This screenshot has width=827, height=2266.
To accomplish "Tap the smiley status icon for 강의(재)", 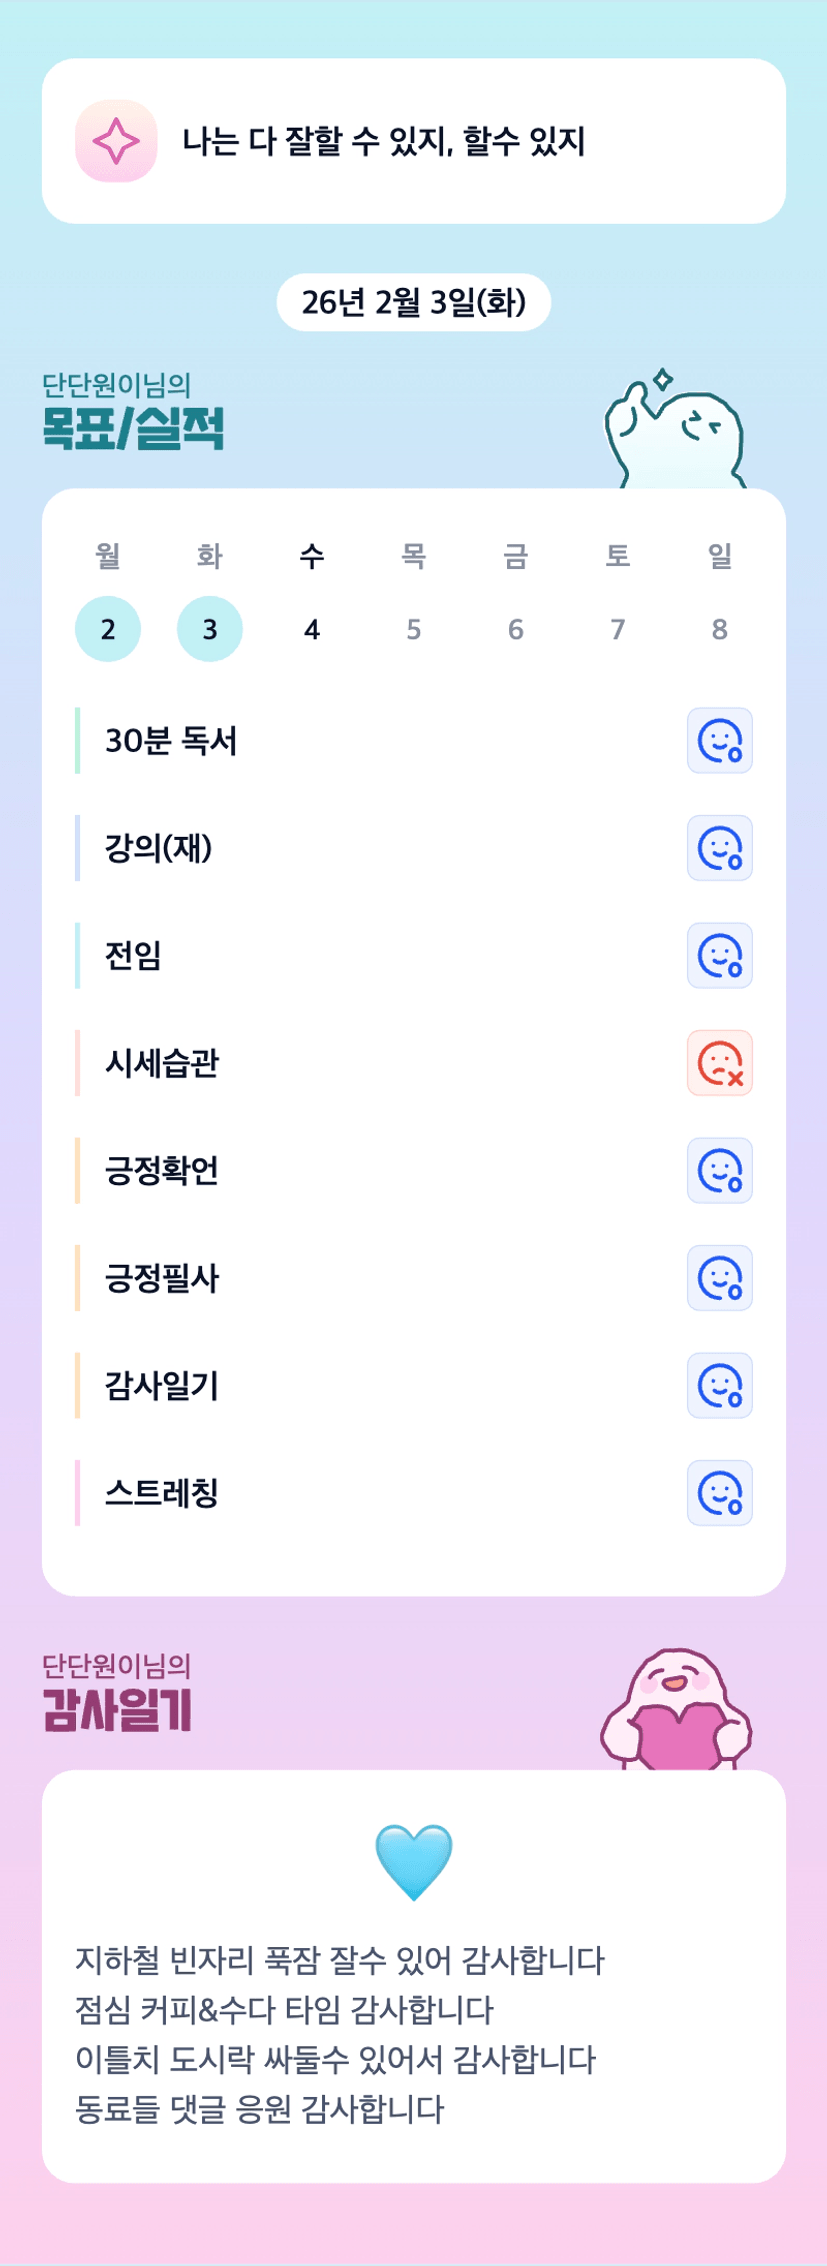I will (719, 848).
